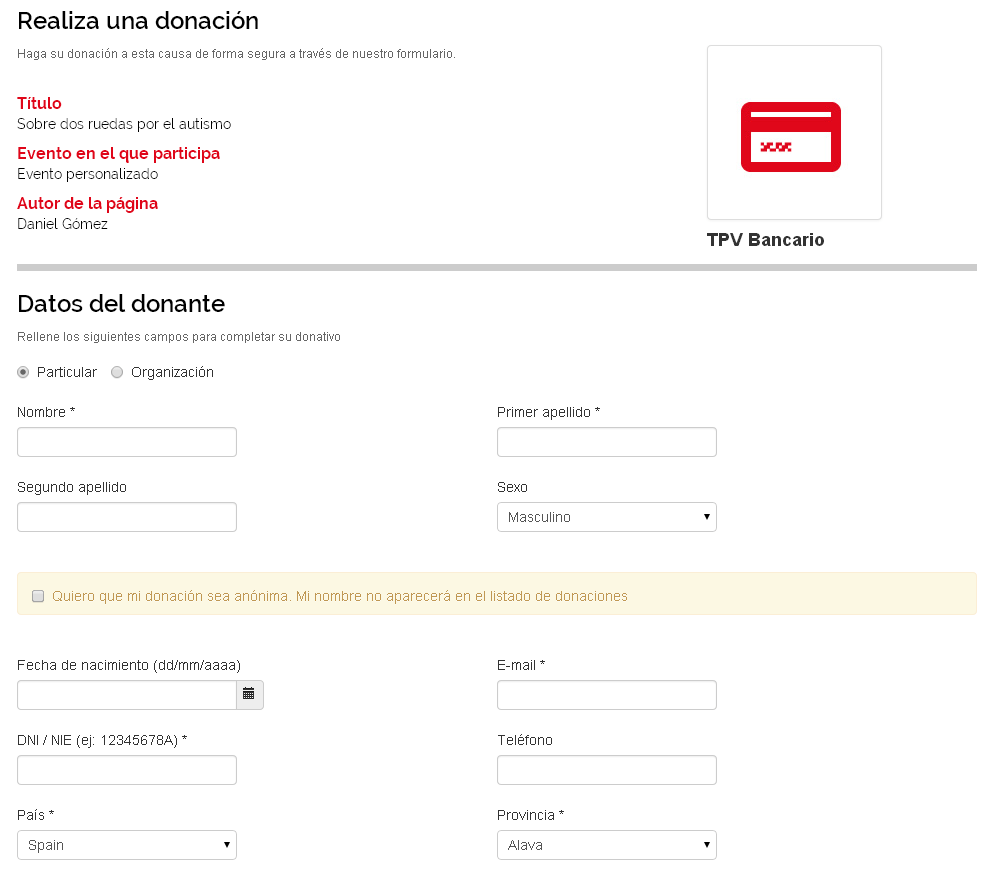This screenshot has height=875, width=990.
Task: Click the Primer apellido input field
Action: click(606, 442)
